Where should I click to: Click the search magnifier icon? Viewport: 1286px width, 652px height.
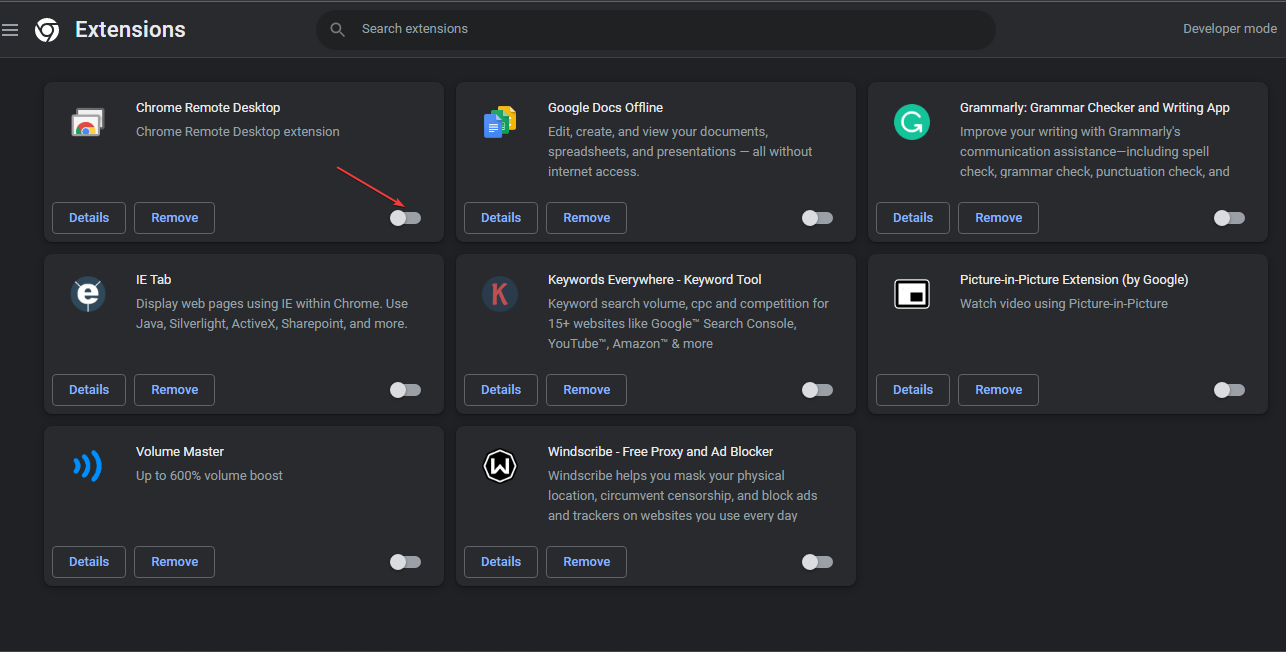[338, 30]
